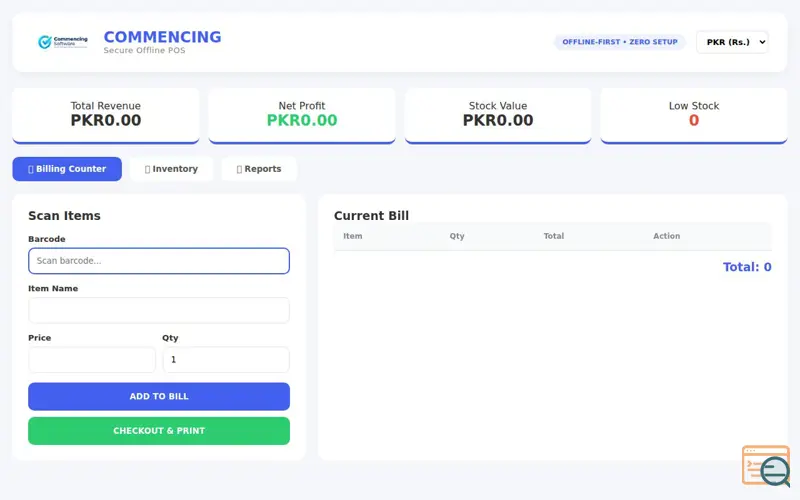Open the PKR (Rs.) currency dropdown

[732, 42]
